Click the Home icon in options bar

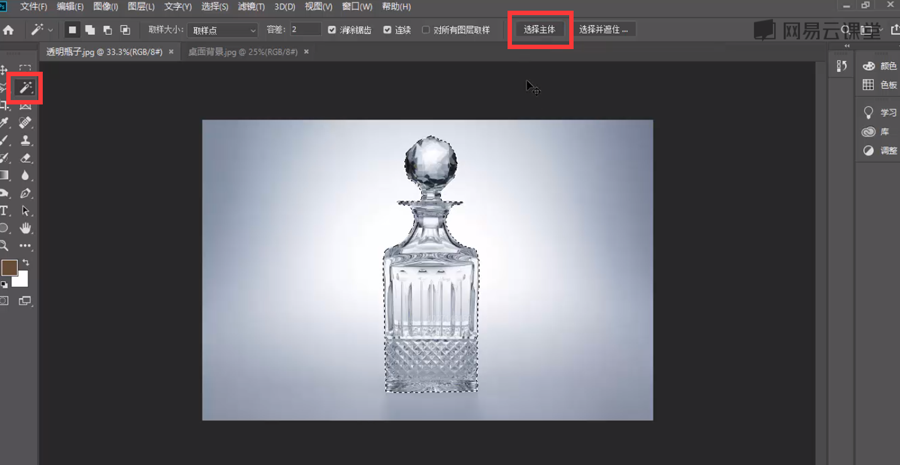click(x=8, y=30)
